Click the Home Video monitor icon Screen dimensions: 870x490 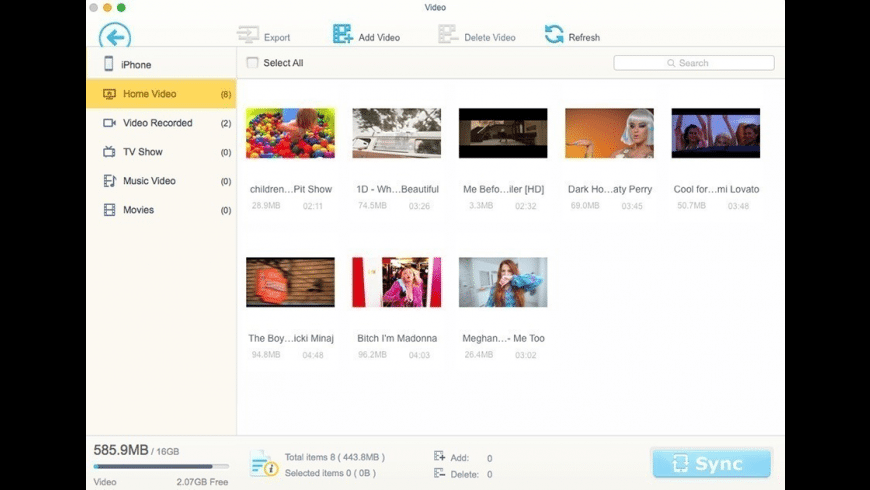[109, 94]
